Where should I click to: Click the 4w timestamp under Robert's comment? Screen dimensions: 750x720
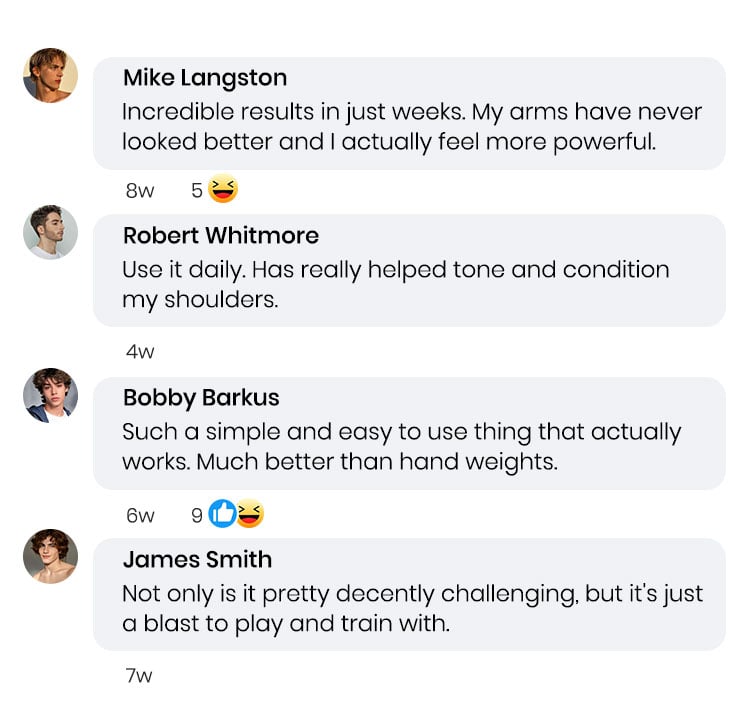[140, 352]
